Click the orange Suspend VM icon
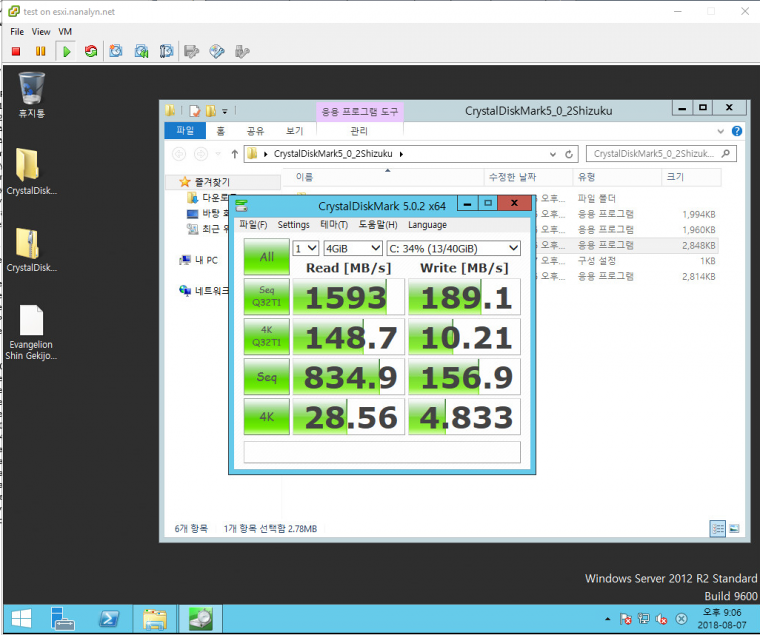This screenshot has width=760, height=635. (40, 51)
